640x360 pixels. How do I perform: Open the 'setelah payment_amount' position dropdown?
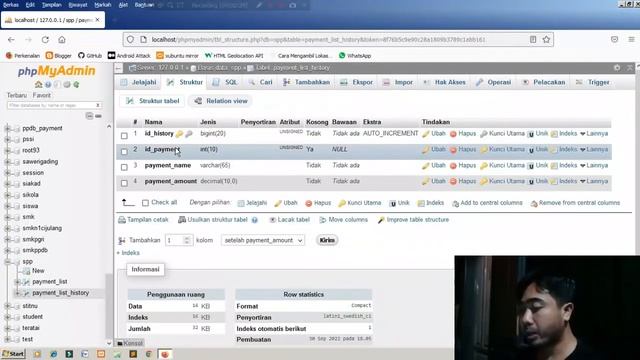pyautogui.click(x=263, y=240)
